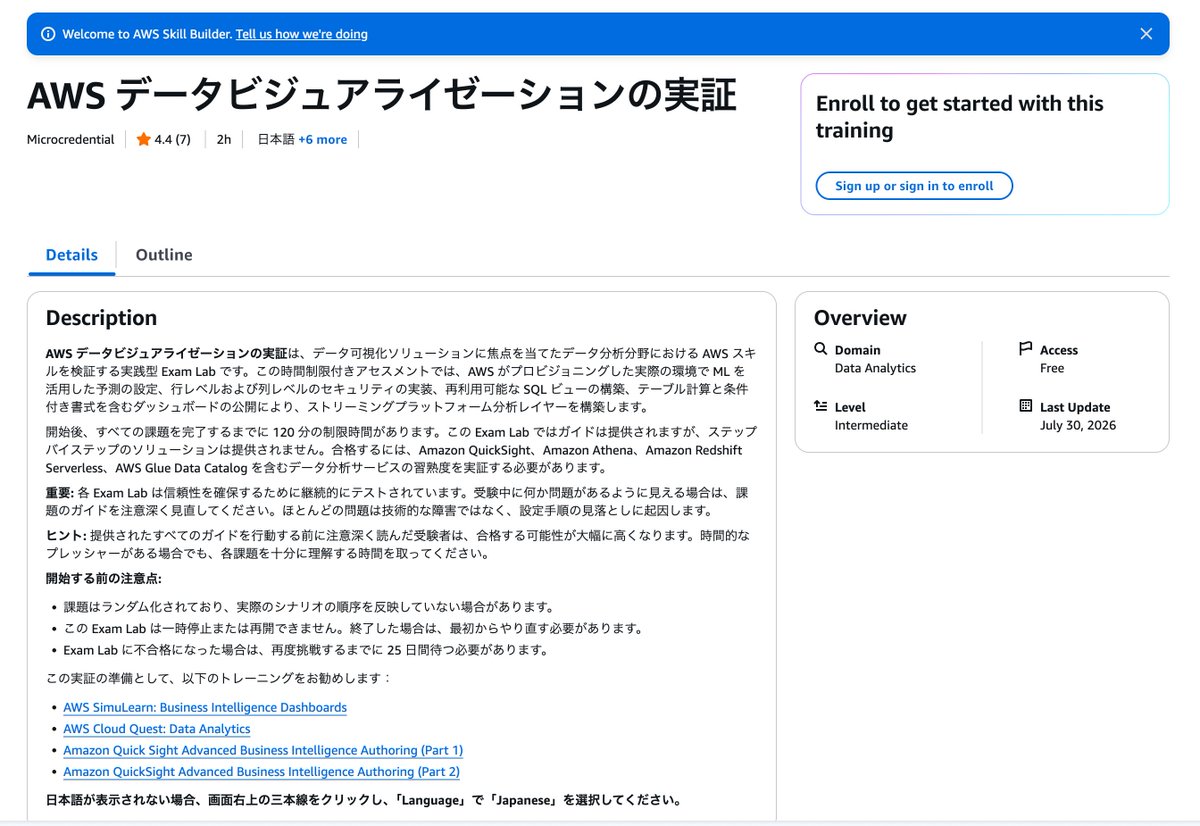This screenshot has height=826, width=1200.
Task: Click the 'Microcredential' label
Action: (x=71, y=140)
